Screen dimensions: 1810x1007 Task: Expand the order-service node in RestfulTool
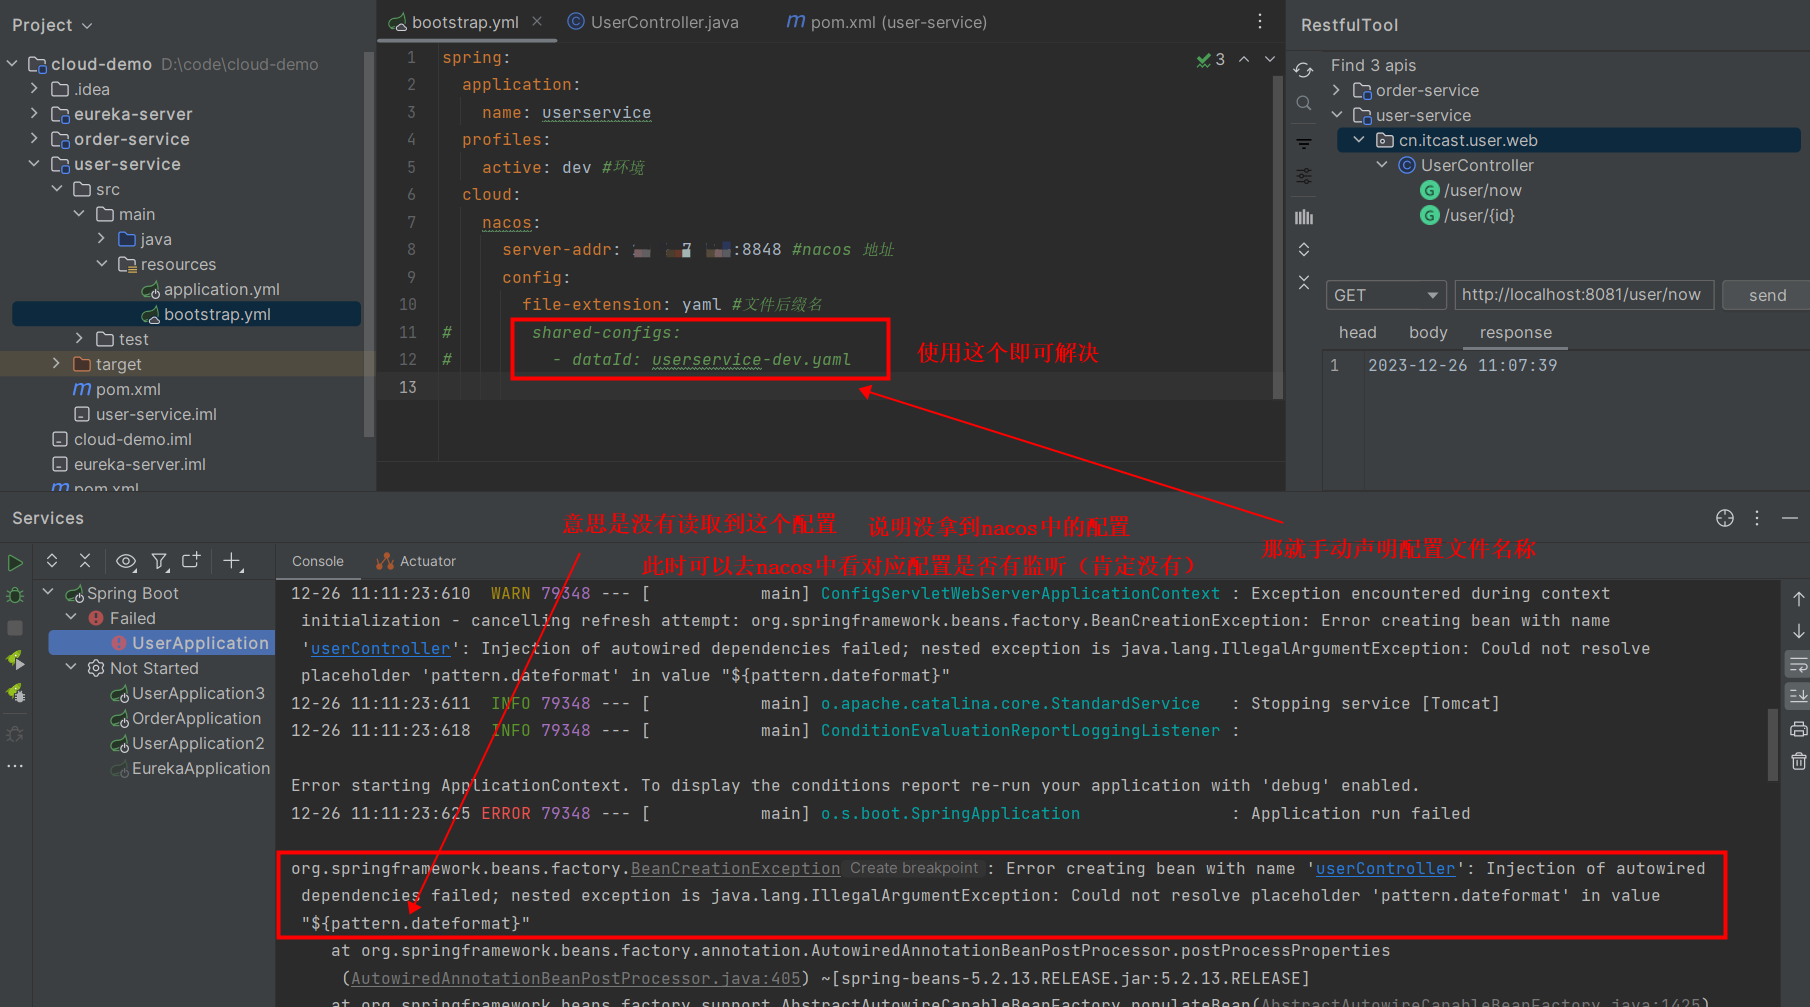pos(1337,90)
